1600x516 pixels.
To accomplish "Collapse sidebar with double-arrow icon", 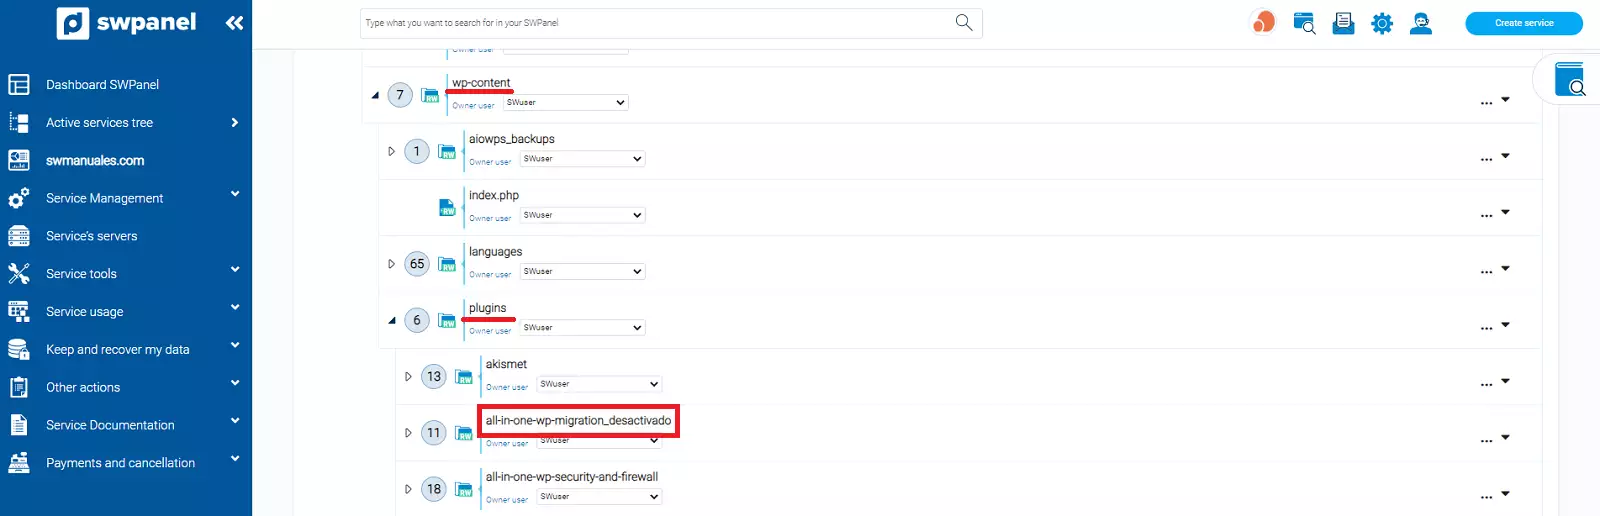I will click(234, 23).
